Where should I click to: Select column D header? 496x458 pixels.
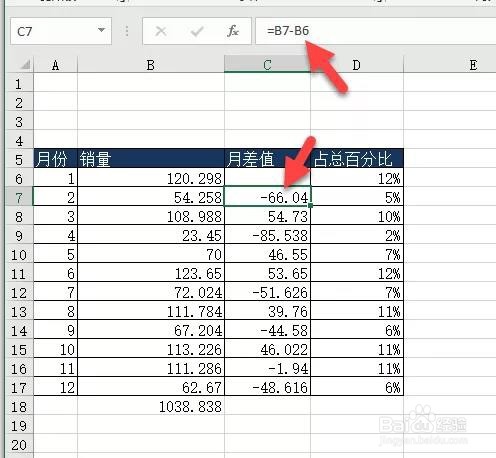point(357,64)
